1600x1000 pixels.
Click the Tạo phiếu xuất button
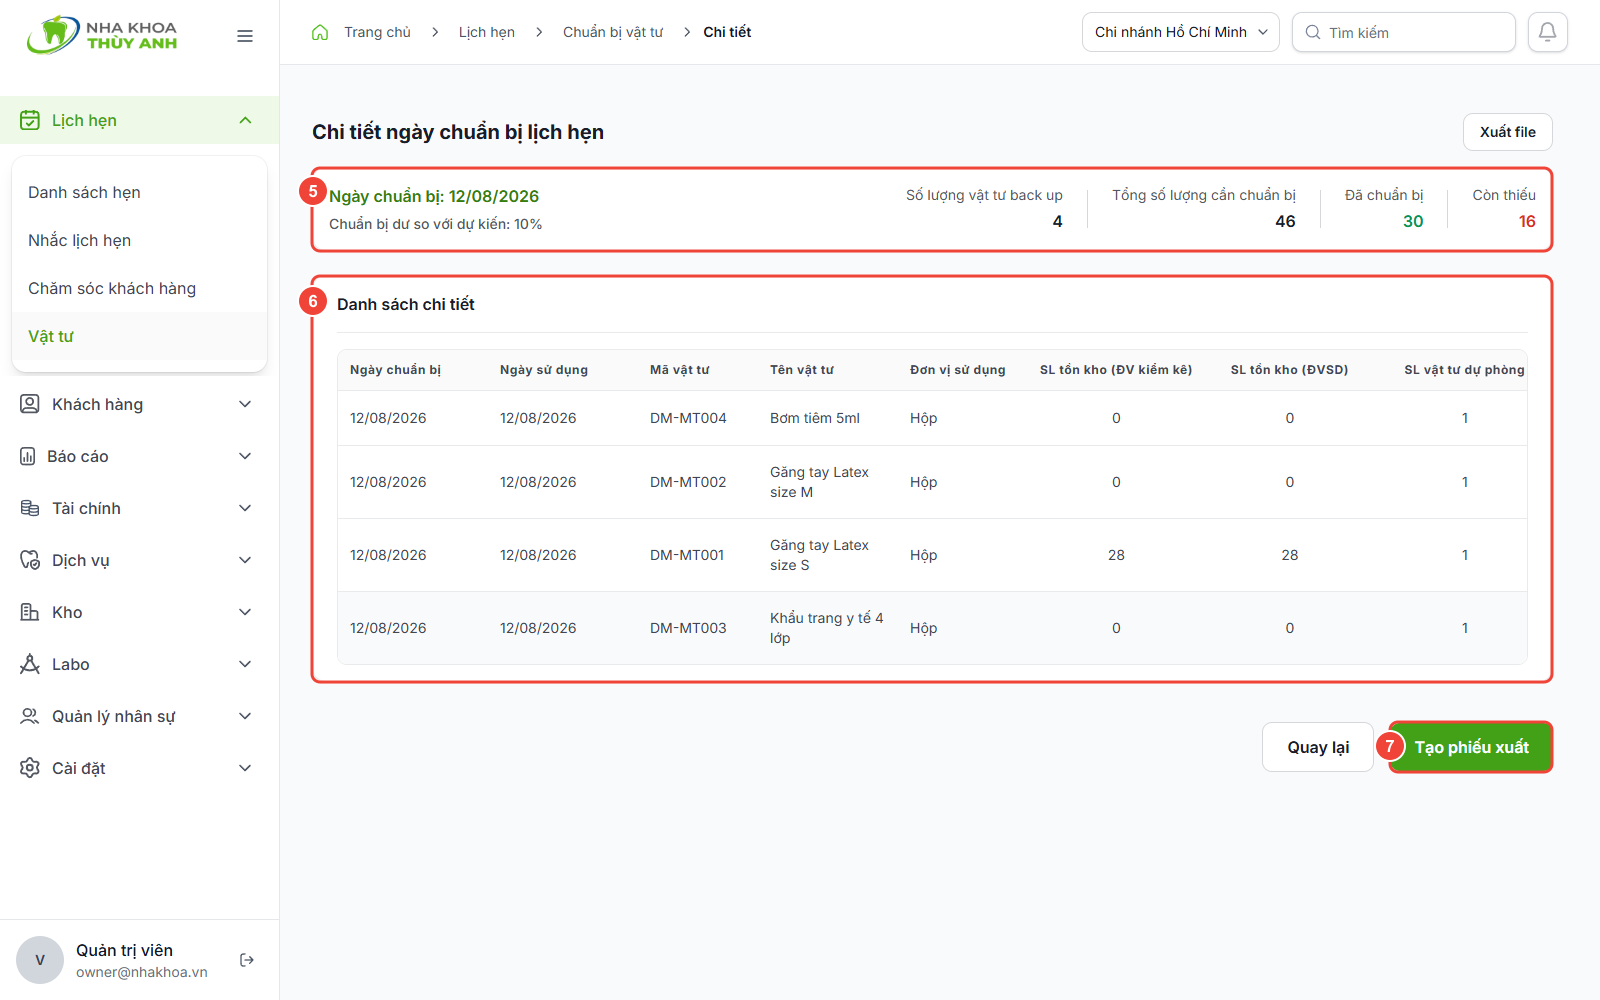(x=1471, y=747)
